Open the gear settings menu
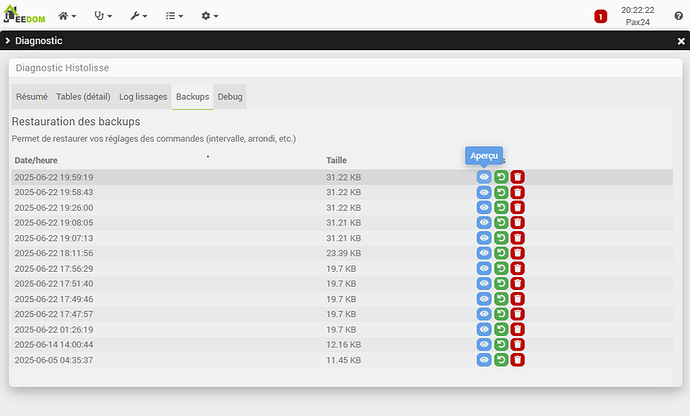Viewport: 690px width, 416px height. [x=209, y=16]
